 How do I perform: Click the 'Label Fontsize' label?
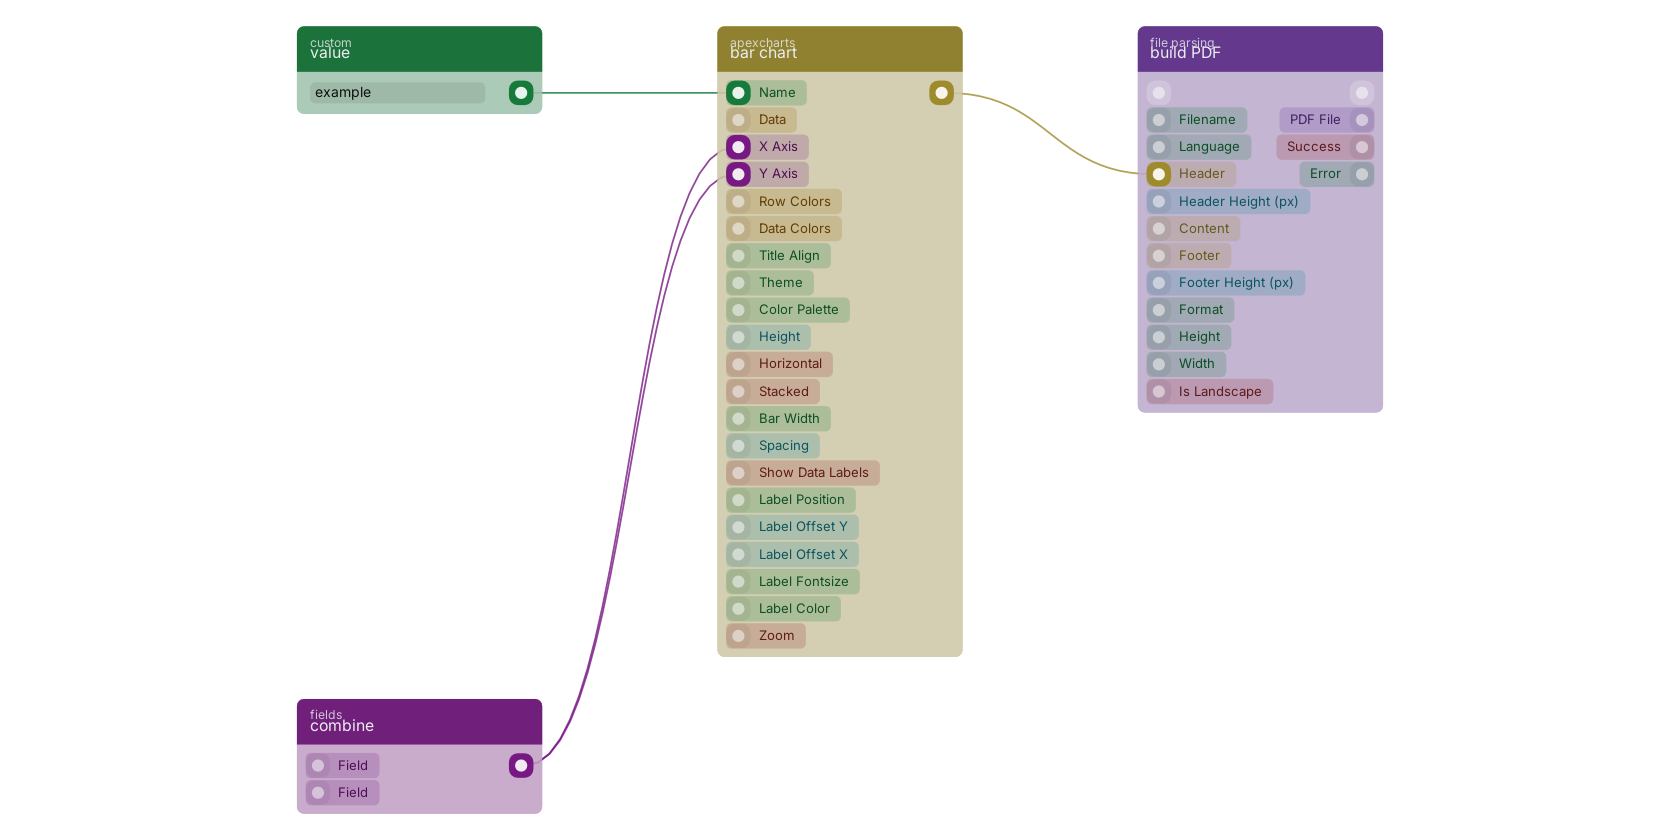click(803, 582)
